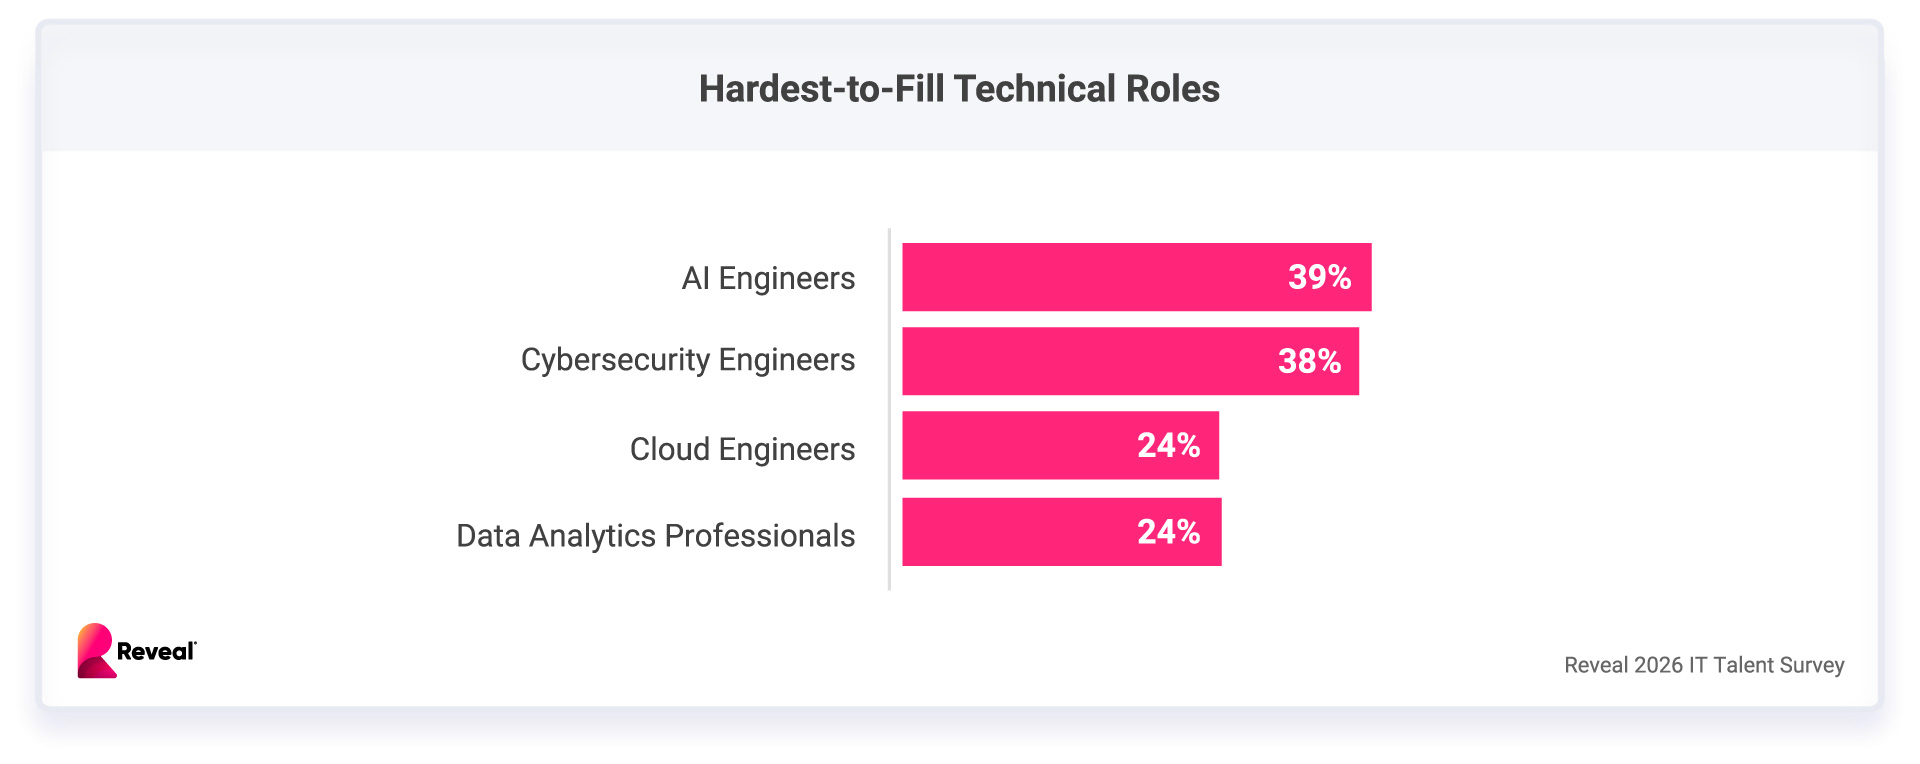1920x764 pixels.
Task: Click the vertical axis line of the chart
Action: [889, 410]
